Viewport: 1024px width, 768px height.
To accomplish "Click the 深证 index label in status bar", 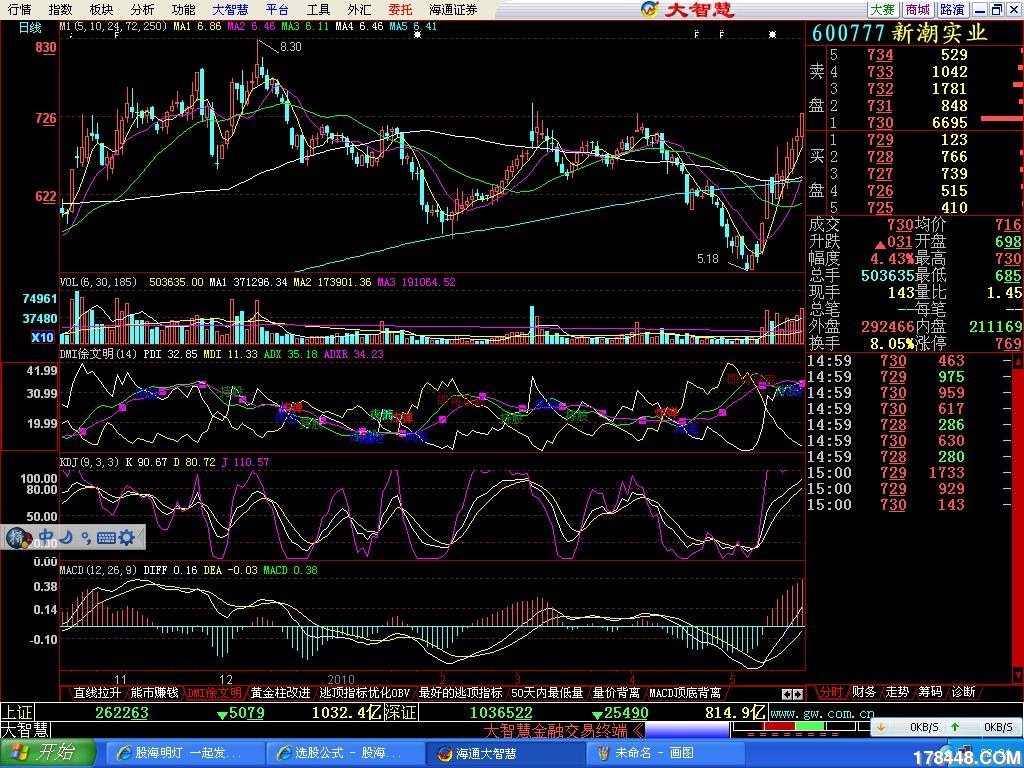I will point(400,712).
